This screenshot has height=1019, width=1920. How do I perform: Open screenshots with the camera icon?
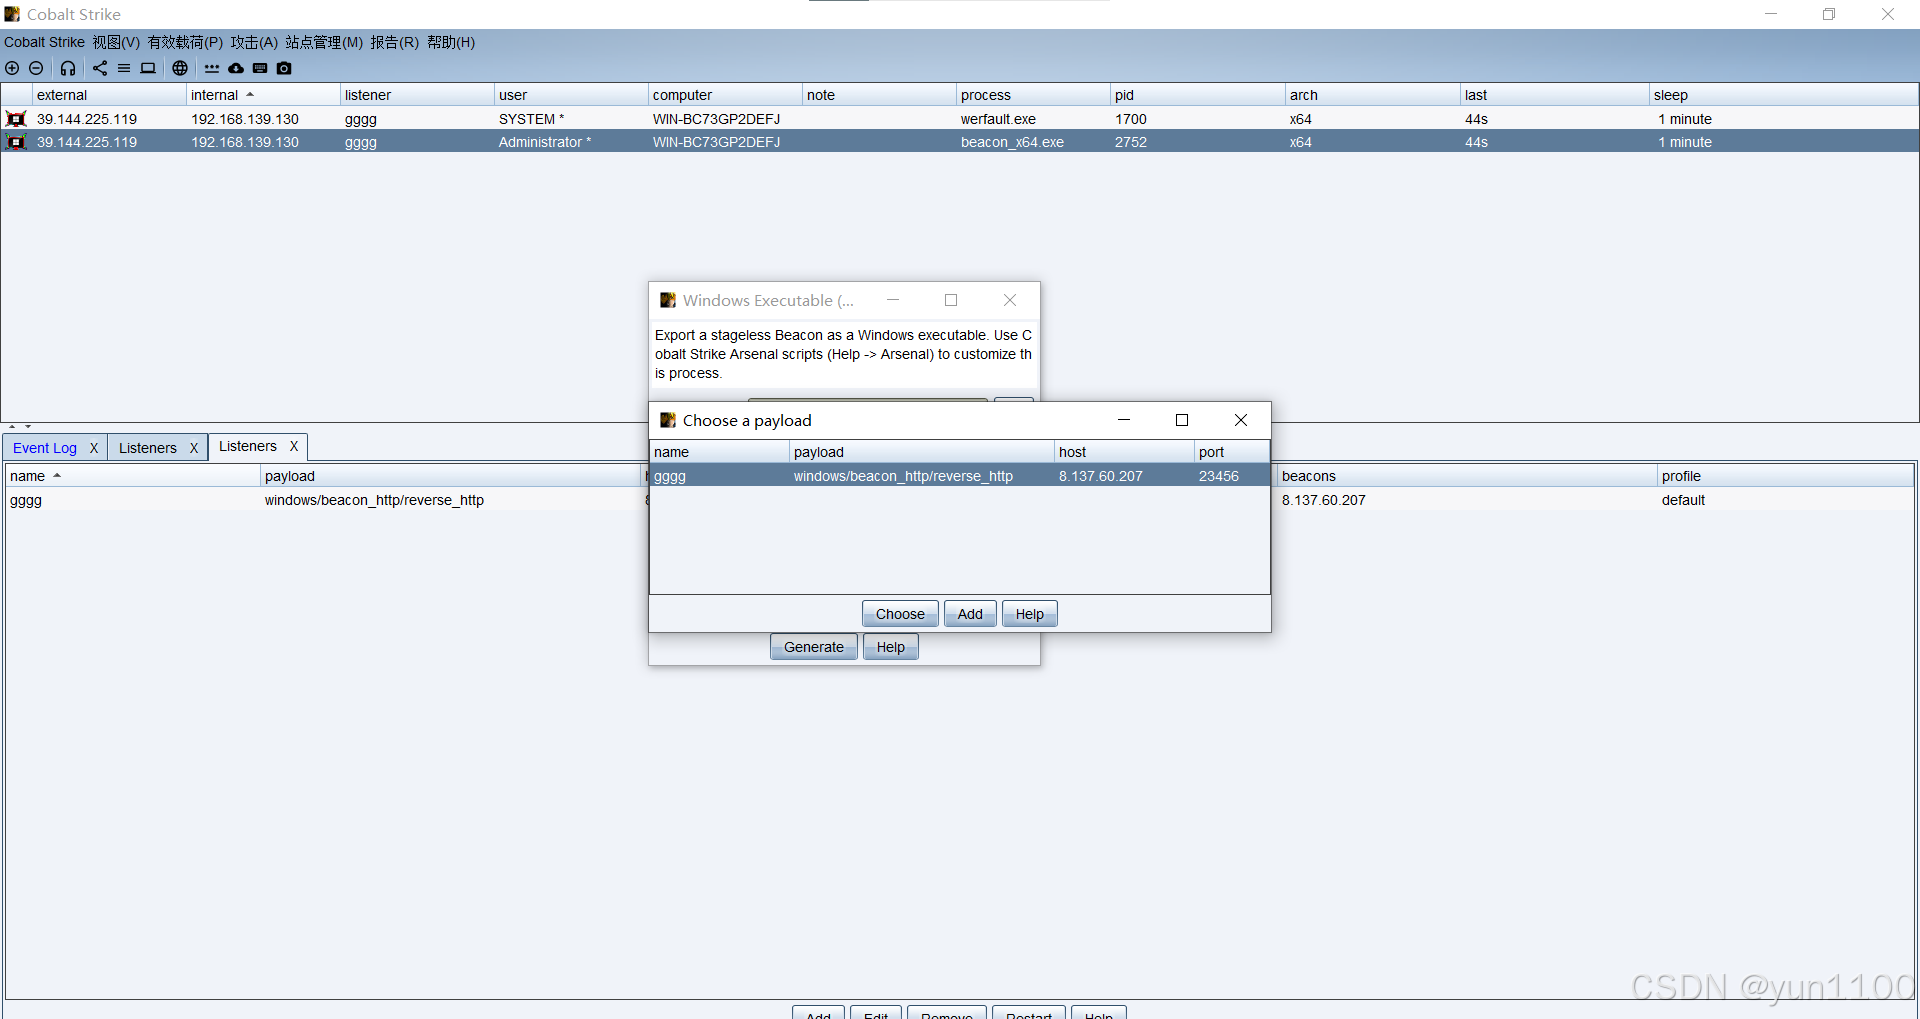[284, 68]
